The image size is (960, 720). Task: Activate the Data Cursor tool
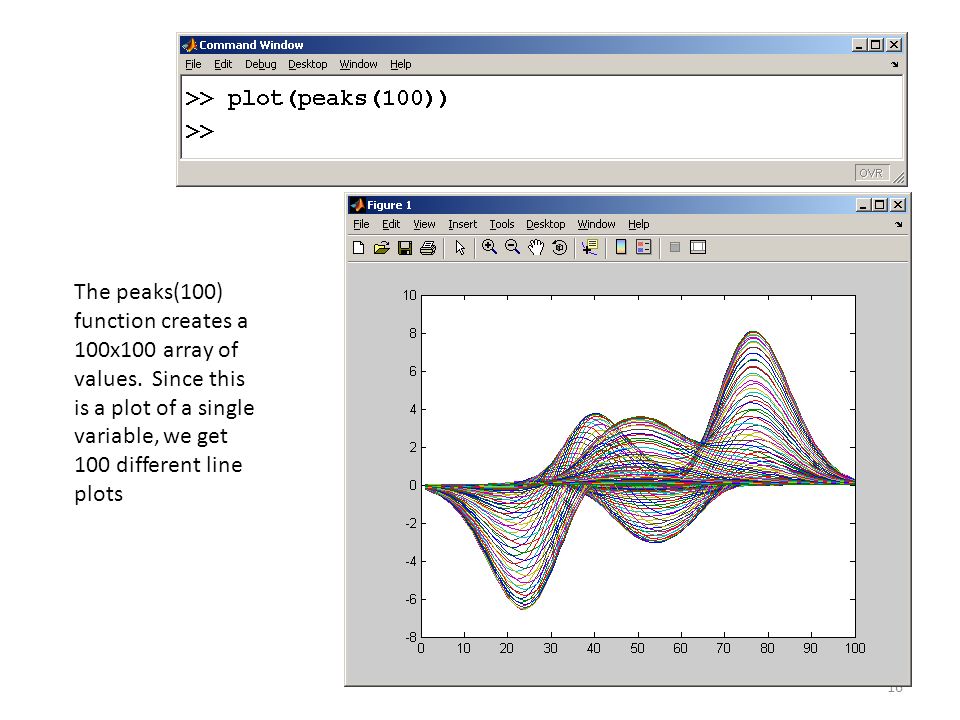tap(590, 247)
